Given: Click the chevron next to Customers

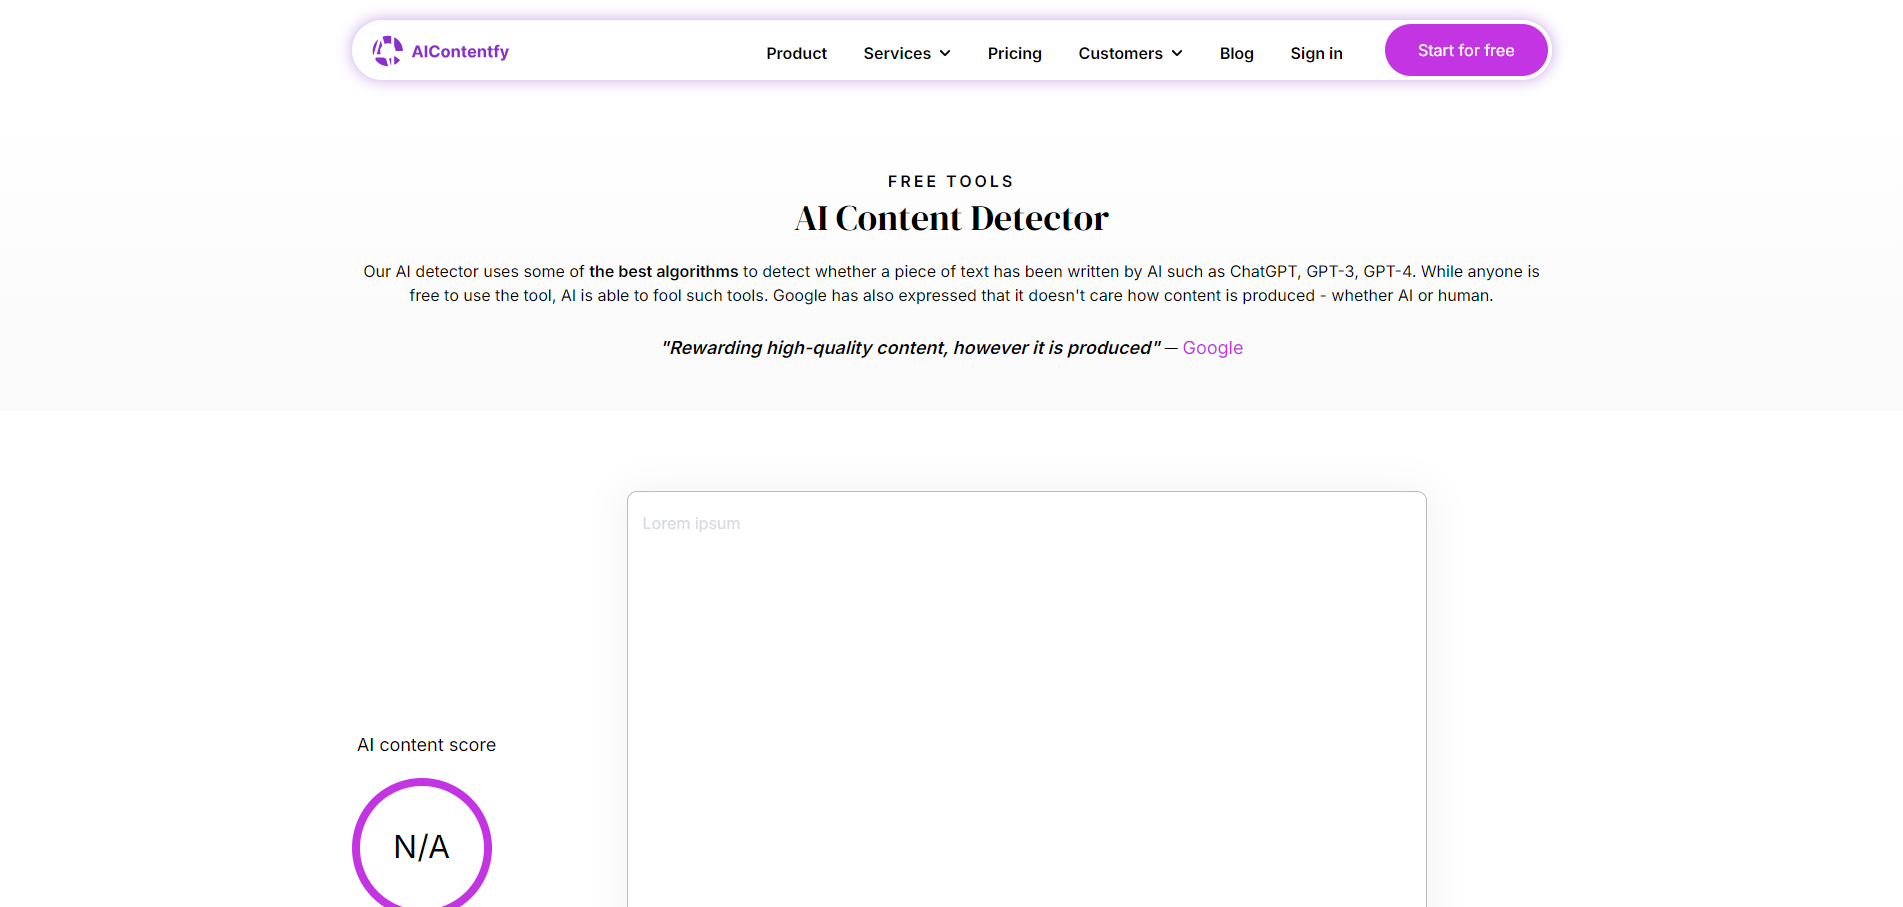Looking at the screenshot, I should [x=1177, y=53].
